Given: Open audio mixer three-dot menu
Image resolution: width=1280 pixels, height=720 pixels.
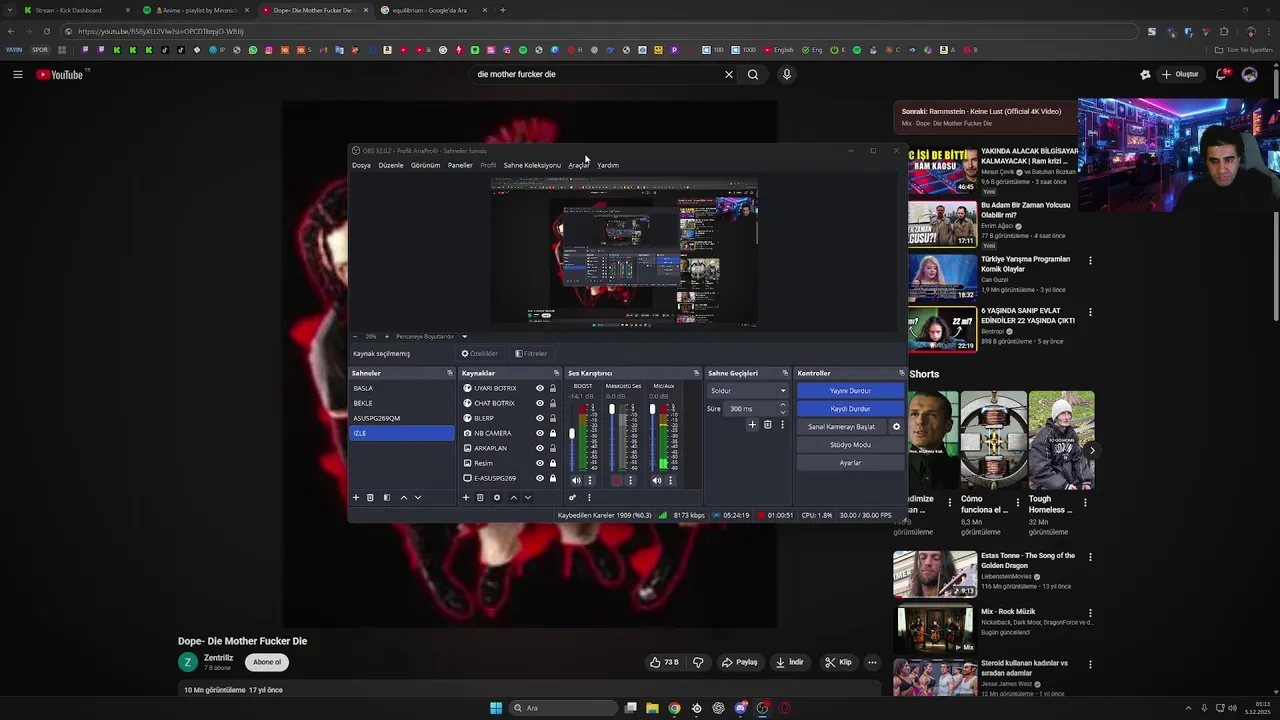Looking at the screenshot, I should 588,497.
